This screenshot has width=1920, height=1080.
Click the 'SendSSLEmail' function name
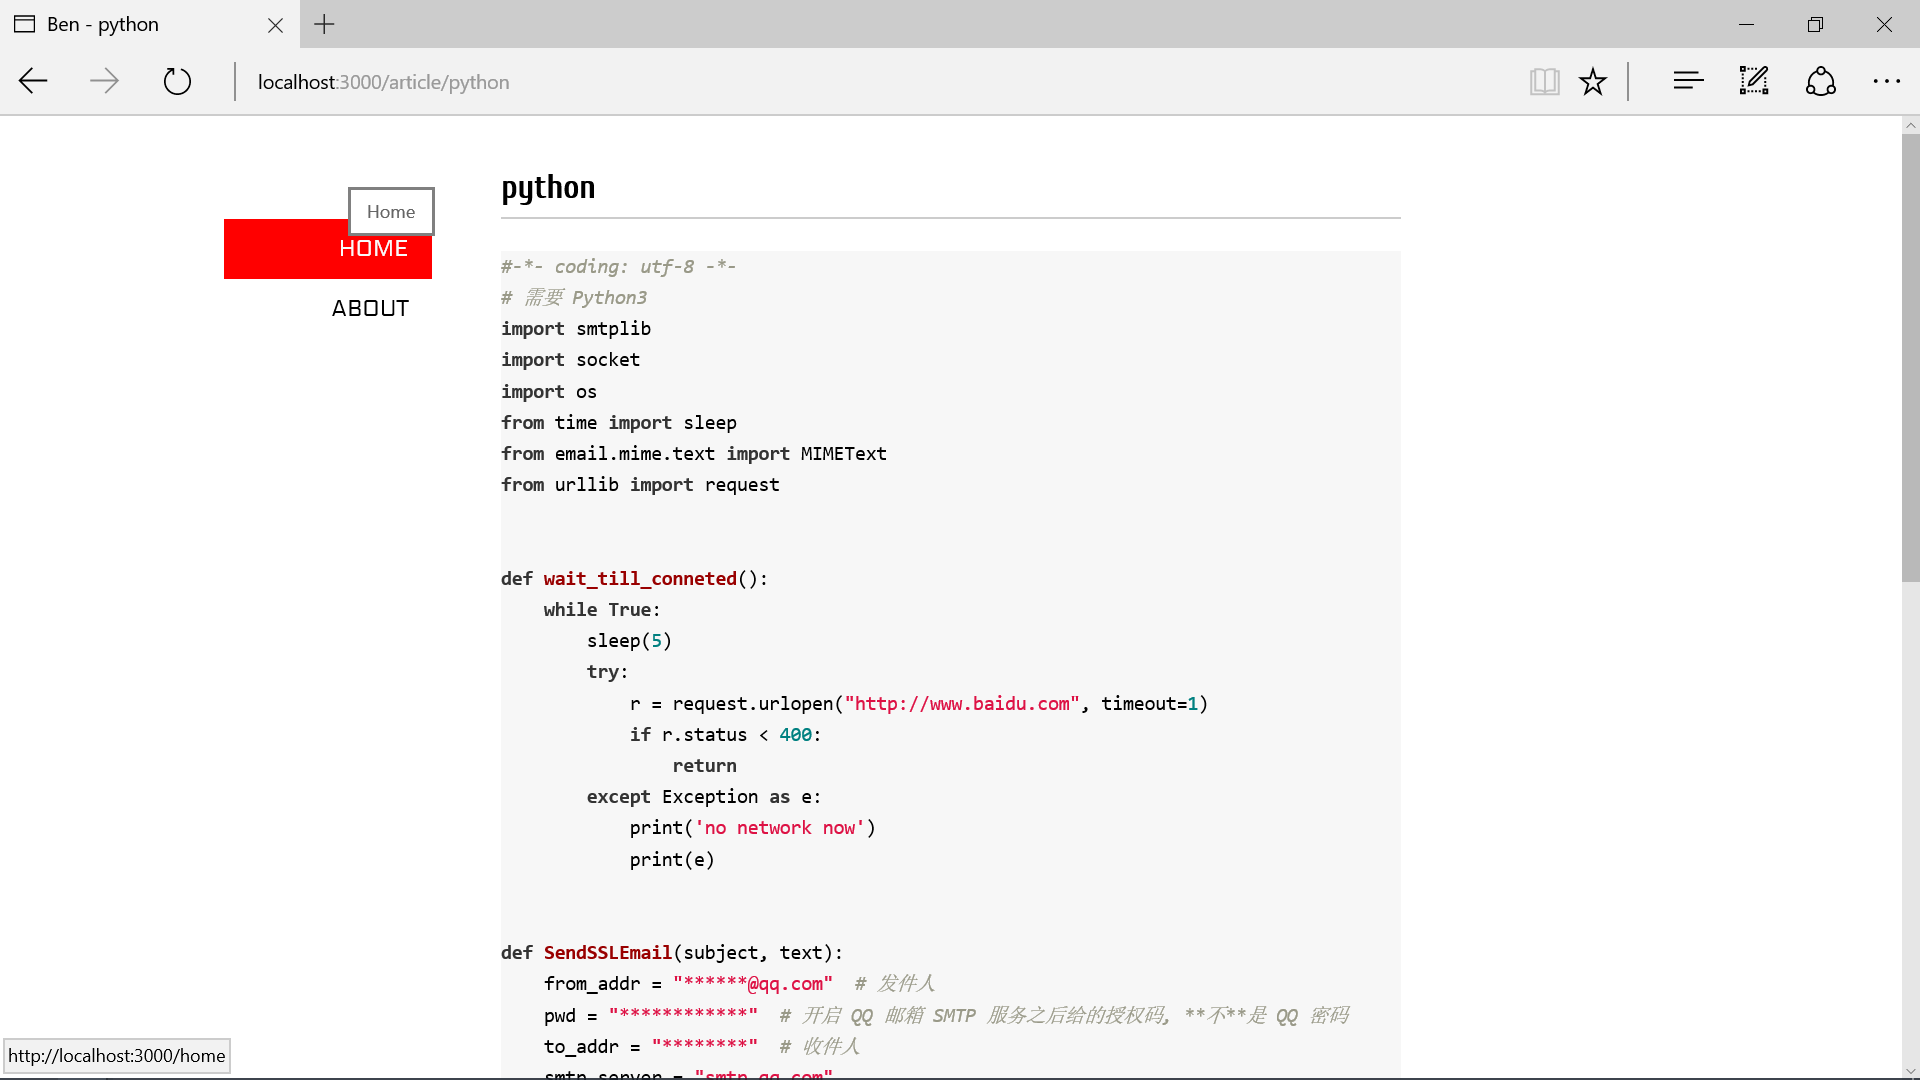click(608, 953)
